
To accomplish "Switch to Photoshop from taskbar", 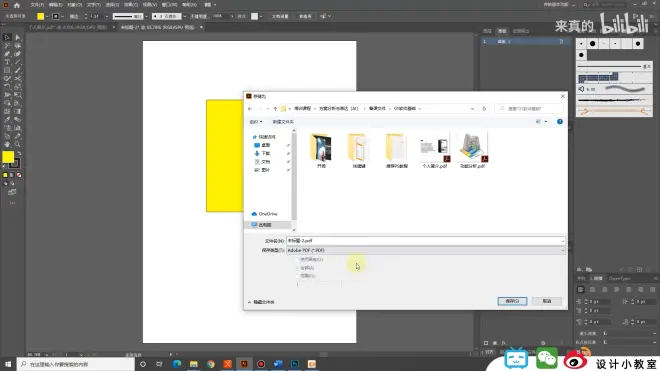I will tap(295, 364).
